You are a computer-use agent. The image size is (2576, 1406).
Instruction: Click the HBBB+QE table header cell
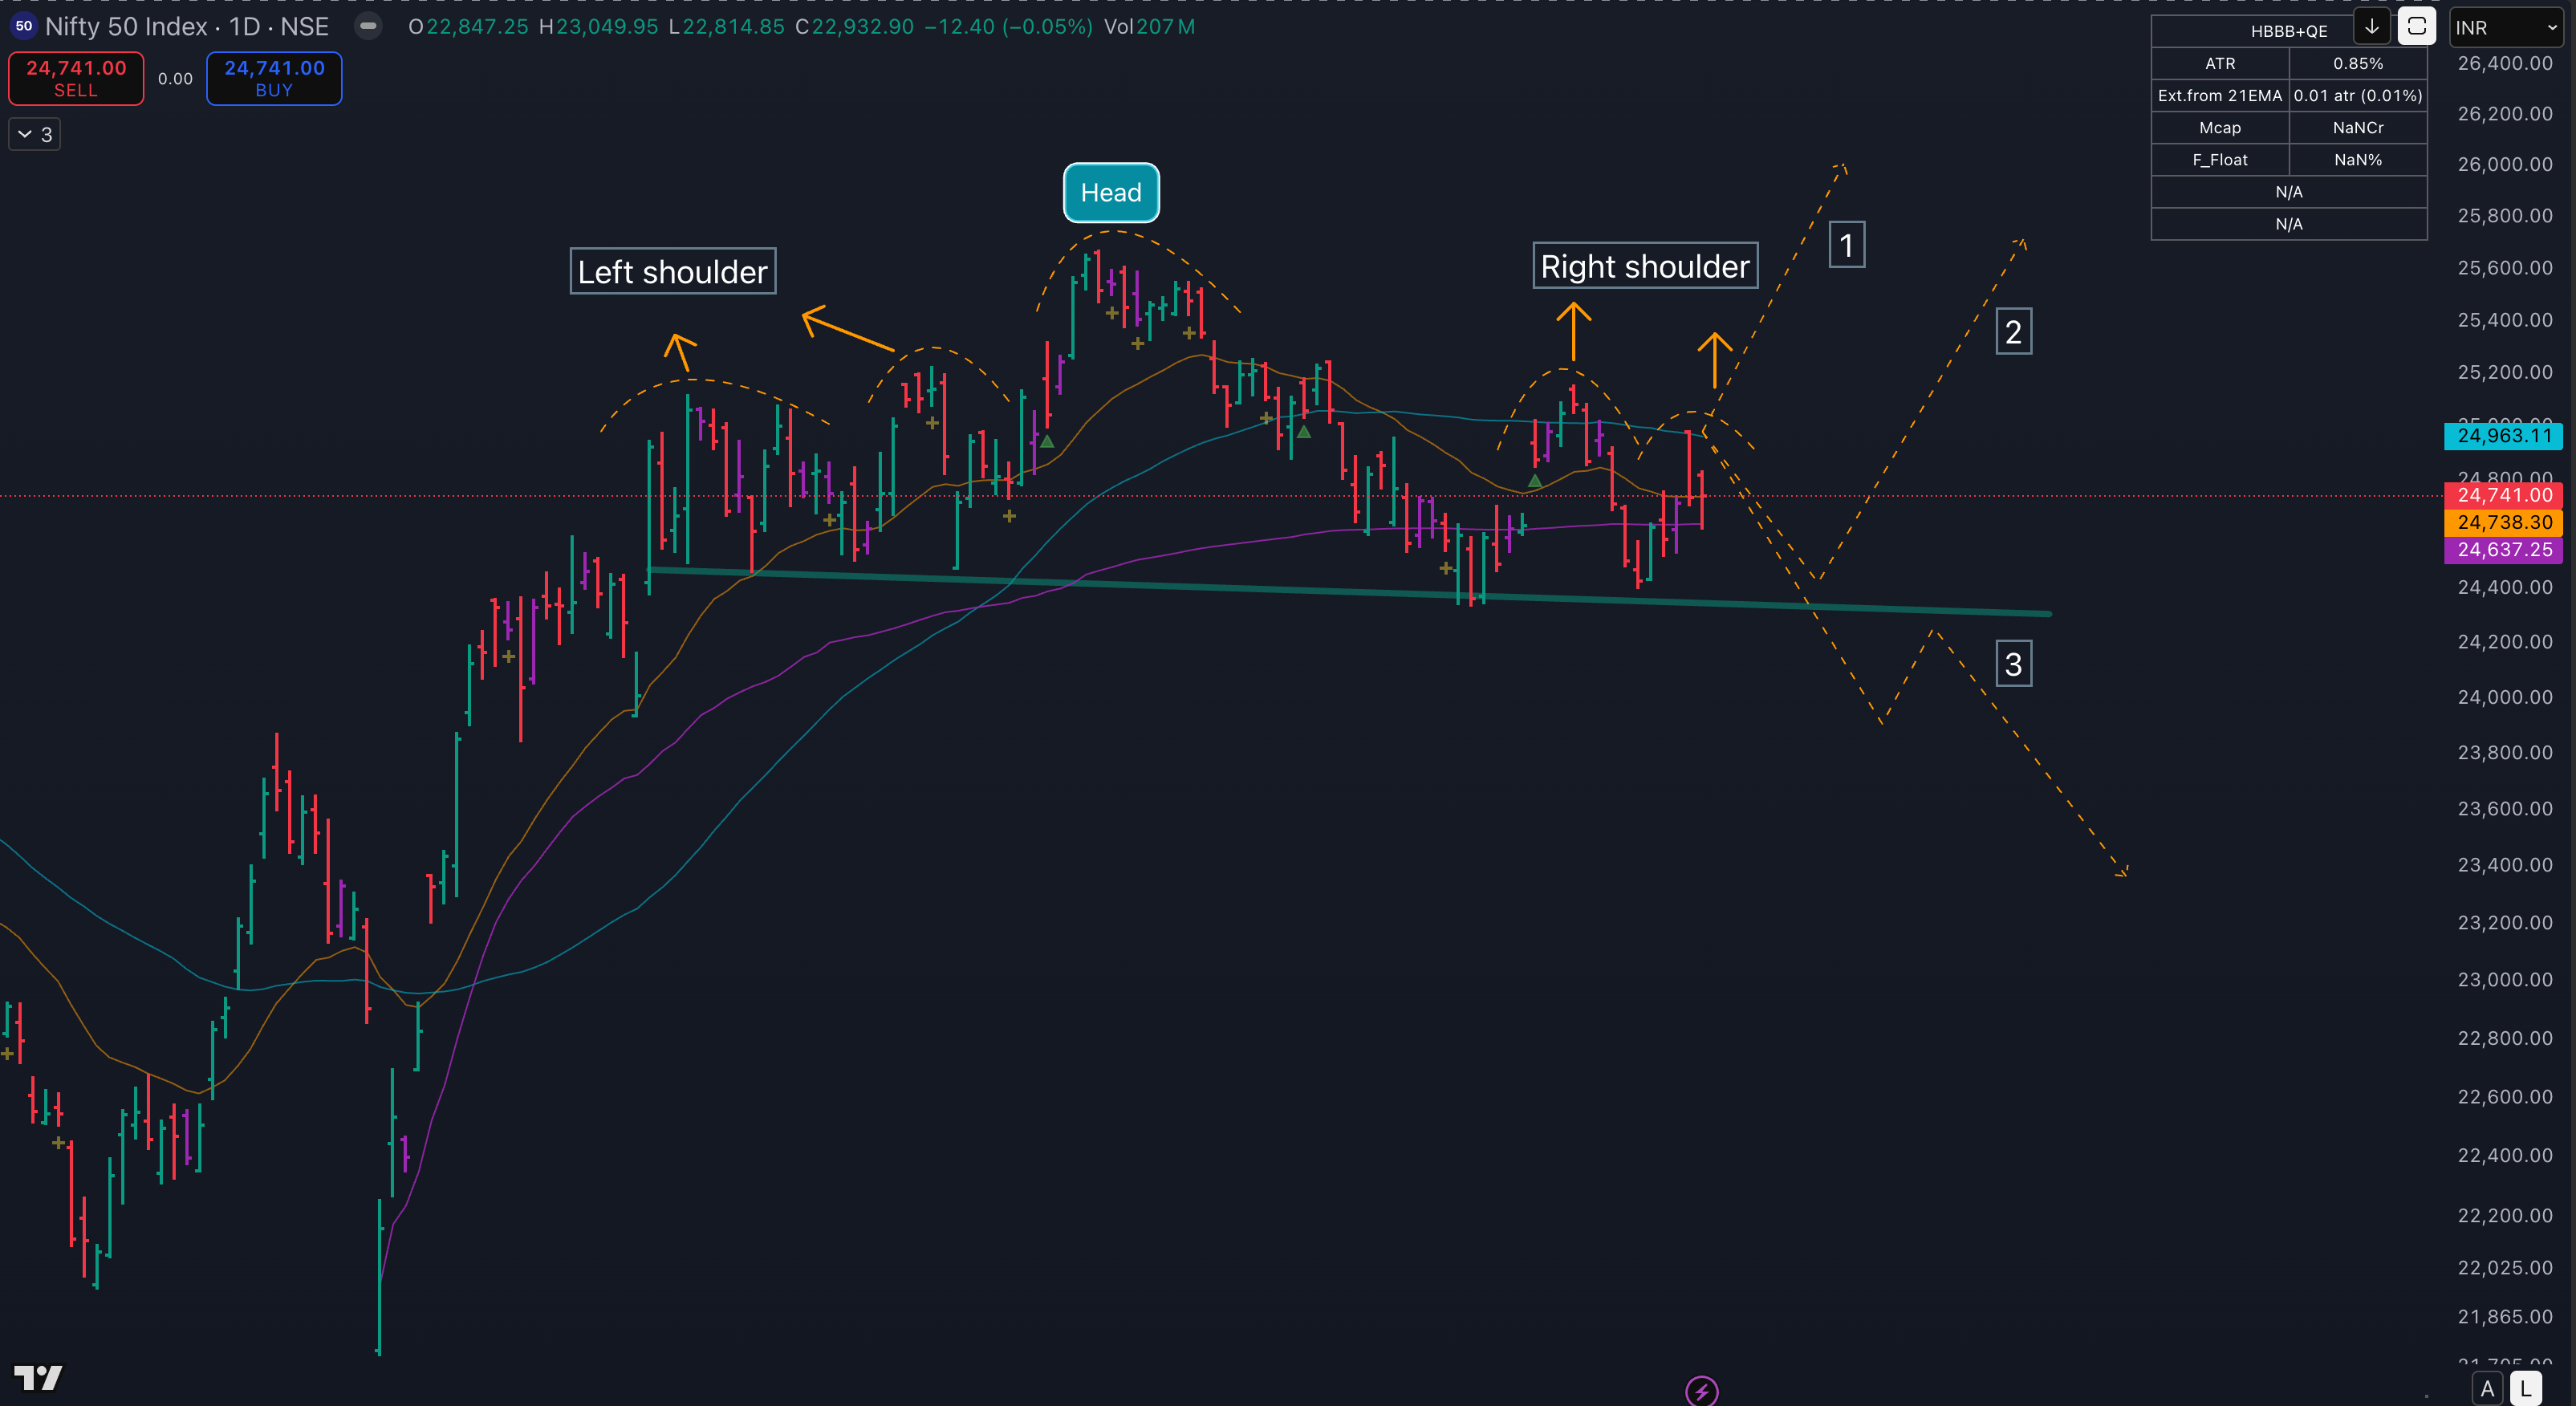pyautogui.click(x=2288, y=31)
